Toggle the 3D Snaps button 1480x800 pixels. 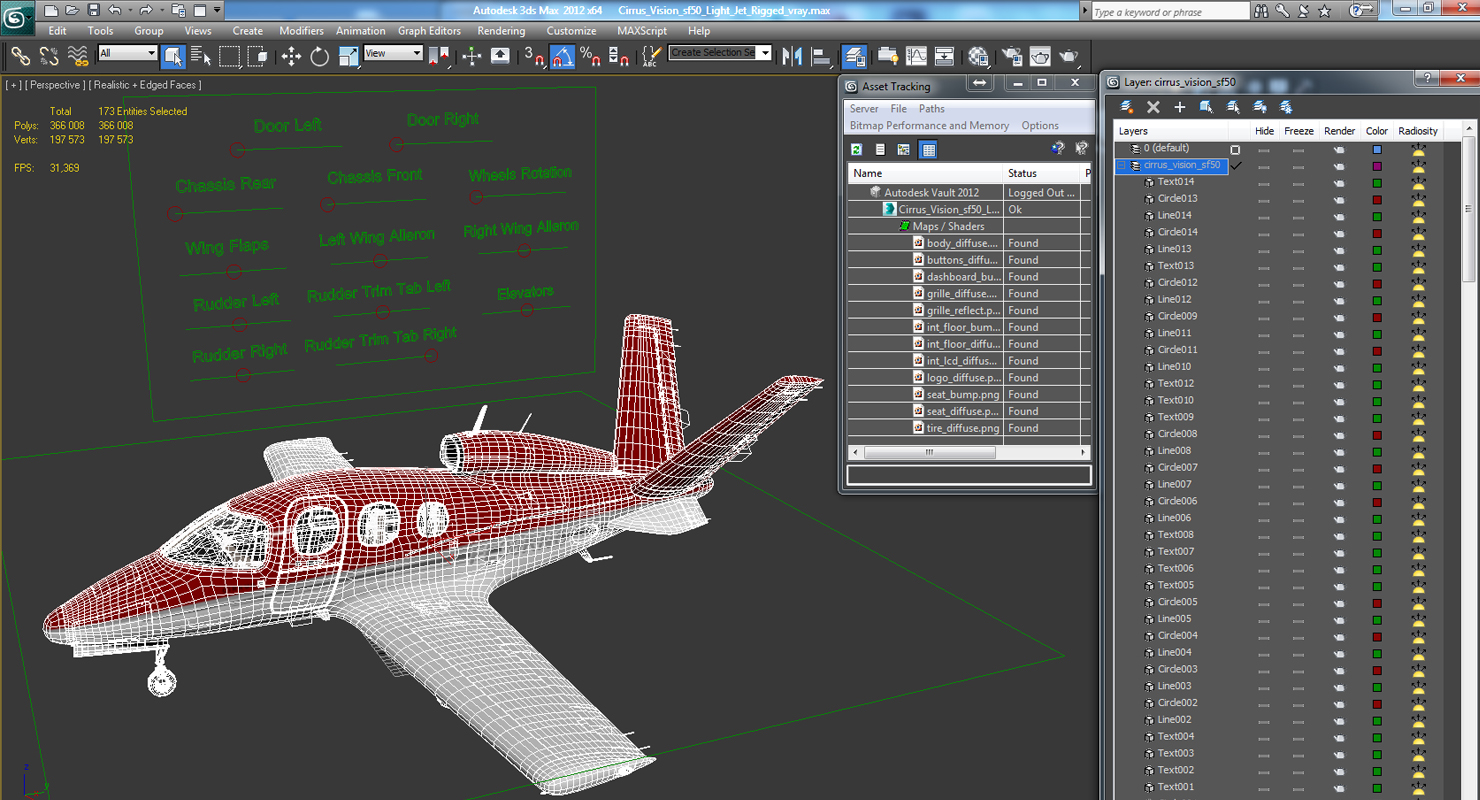534,56
